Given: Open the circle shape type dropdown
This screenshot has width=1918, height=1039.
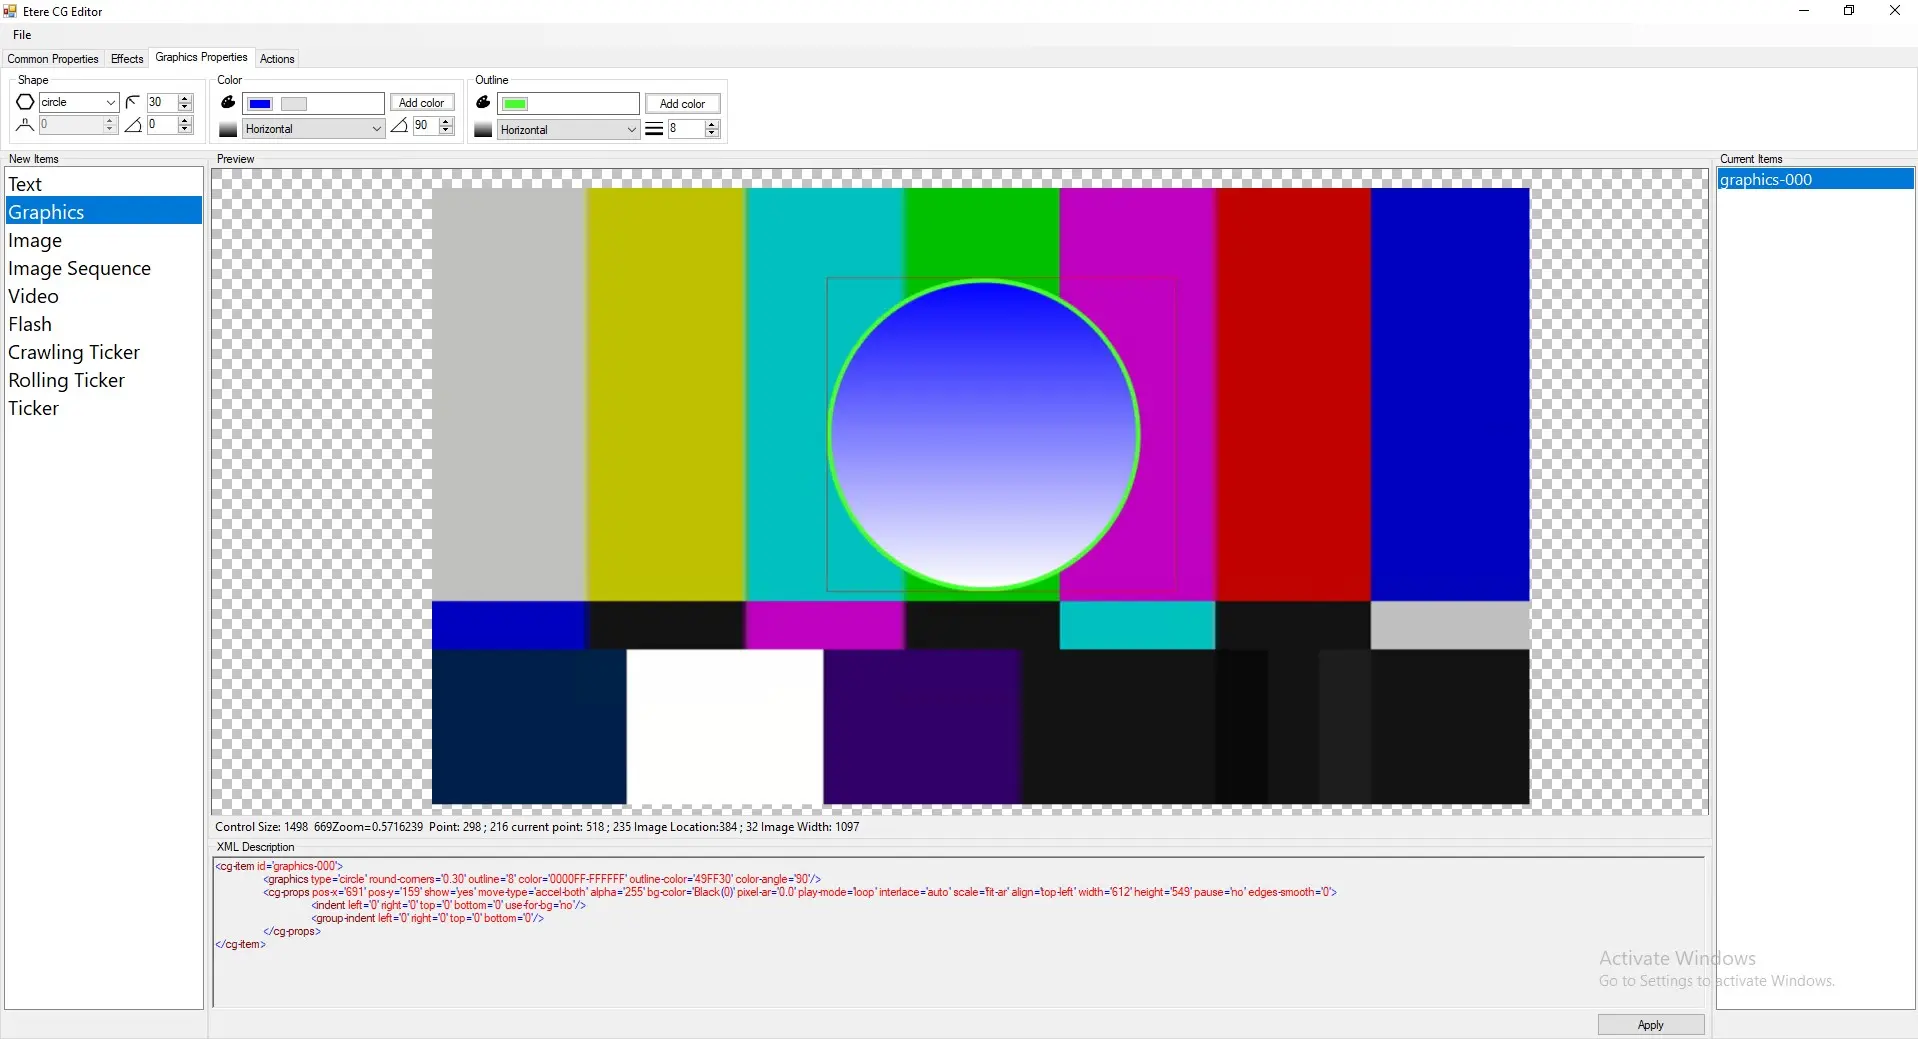Looking at the screenshot, I should point(110,102).
